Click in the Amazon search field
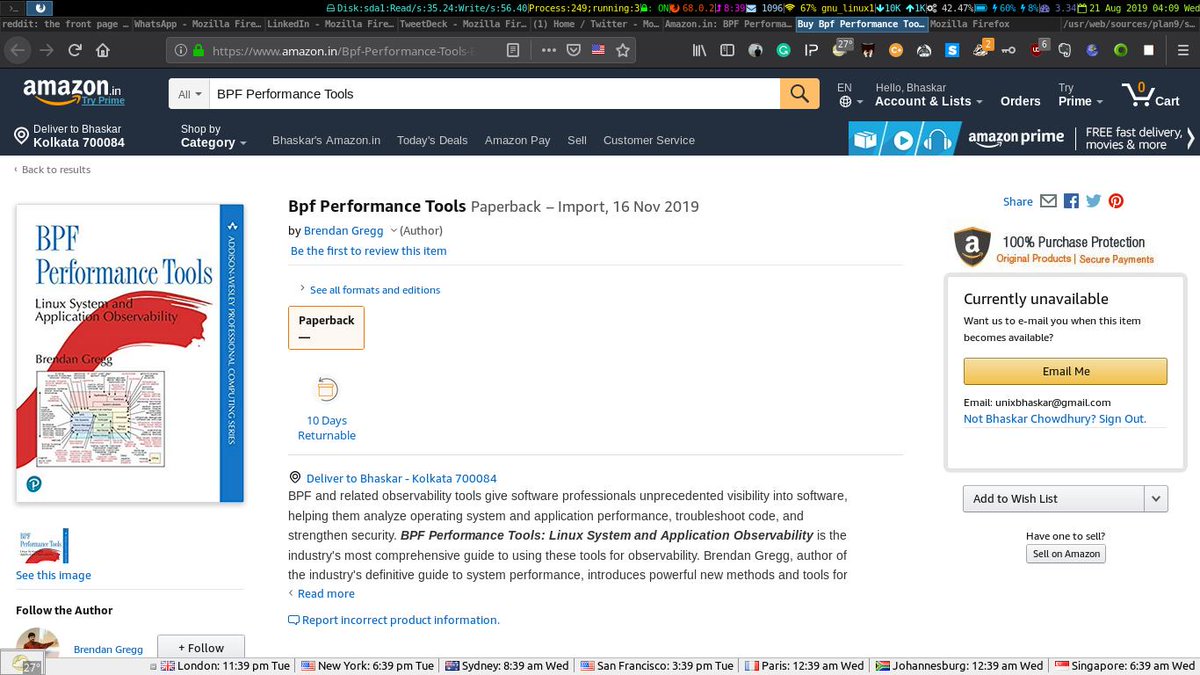Image resolution: width=1200 pixels, height=675 pixels. pyautogui.click(x=494, y=94)
